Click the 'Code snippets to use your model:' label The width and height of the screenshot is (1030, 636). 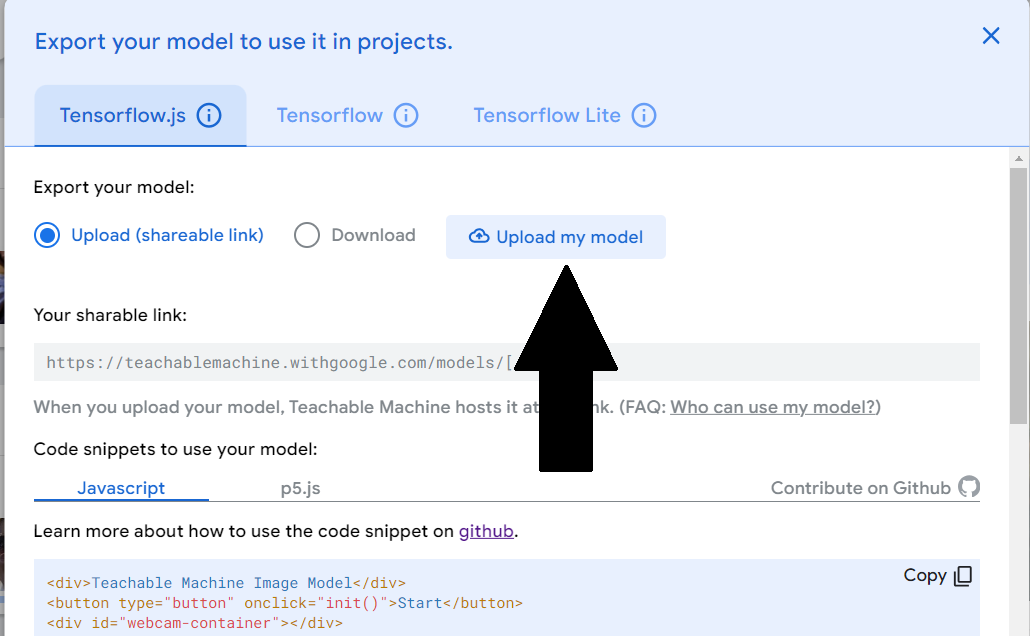click(175, 449)
